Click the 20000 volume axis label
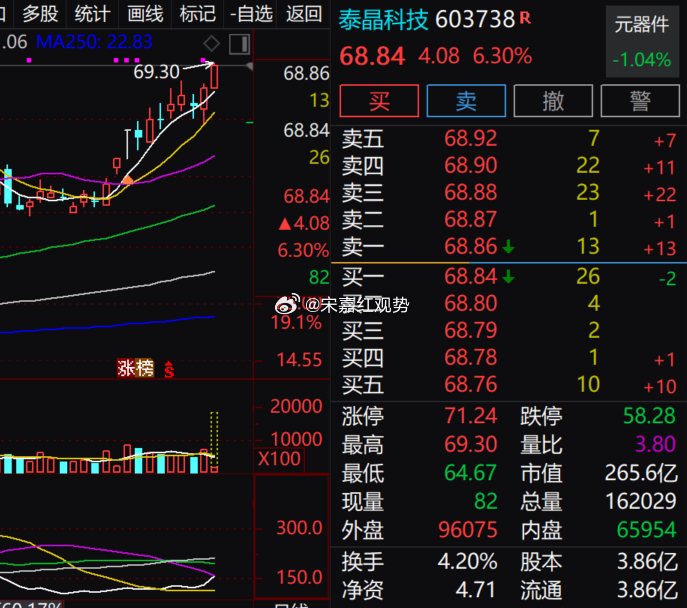Viewport: 687px width, 608px height. click(x=296, y=407)
